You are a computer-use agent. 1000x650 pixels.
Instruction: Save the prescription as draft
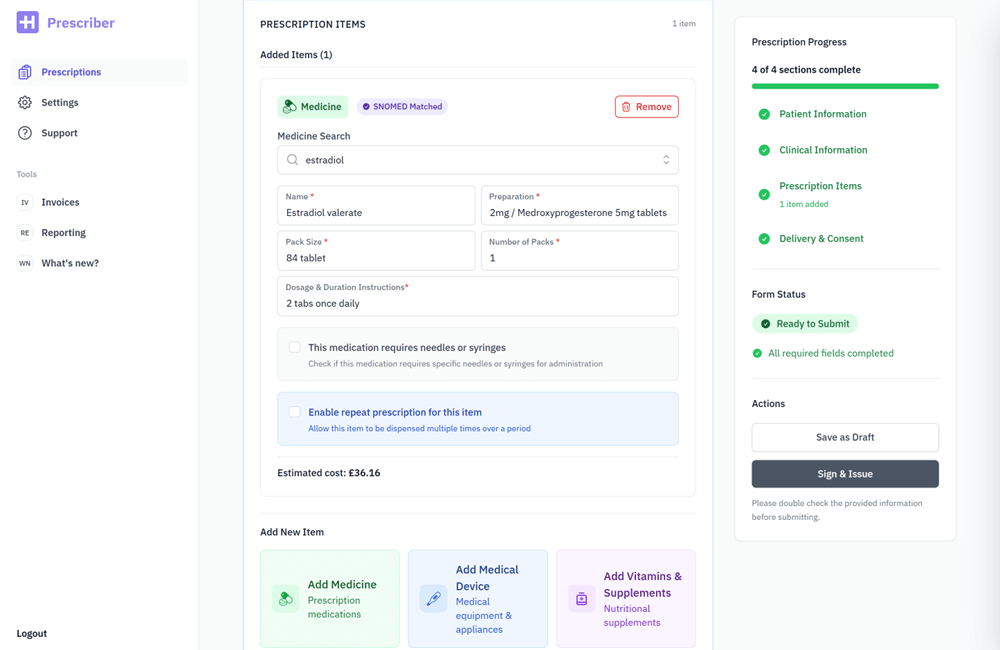(x=845, y=437)
